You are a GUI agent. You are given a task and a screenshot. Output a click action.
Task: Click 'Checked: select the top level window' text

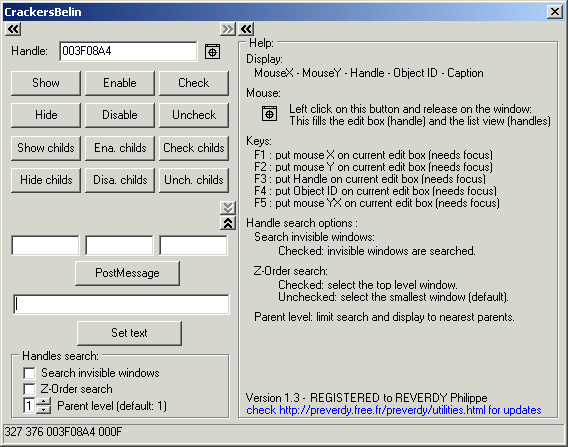[368, 285]
